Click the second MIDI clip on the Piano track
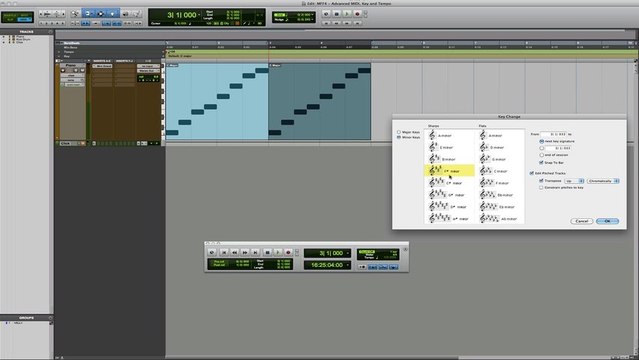The width and height of the screenshot is (639, 360). pyautogui.click(x=320, y=101)
